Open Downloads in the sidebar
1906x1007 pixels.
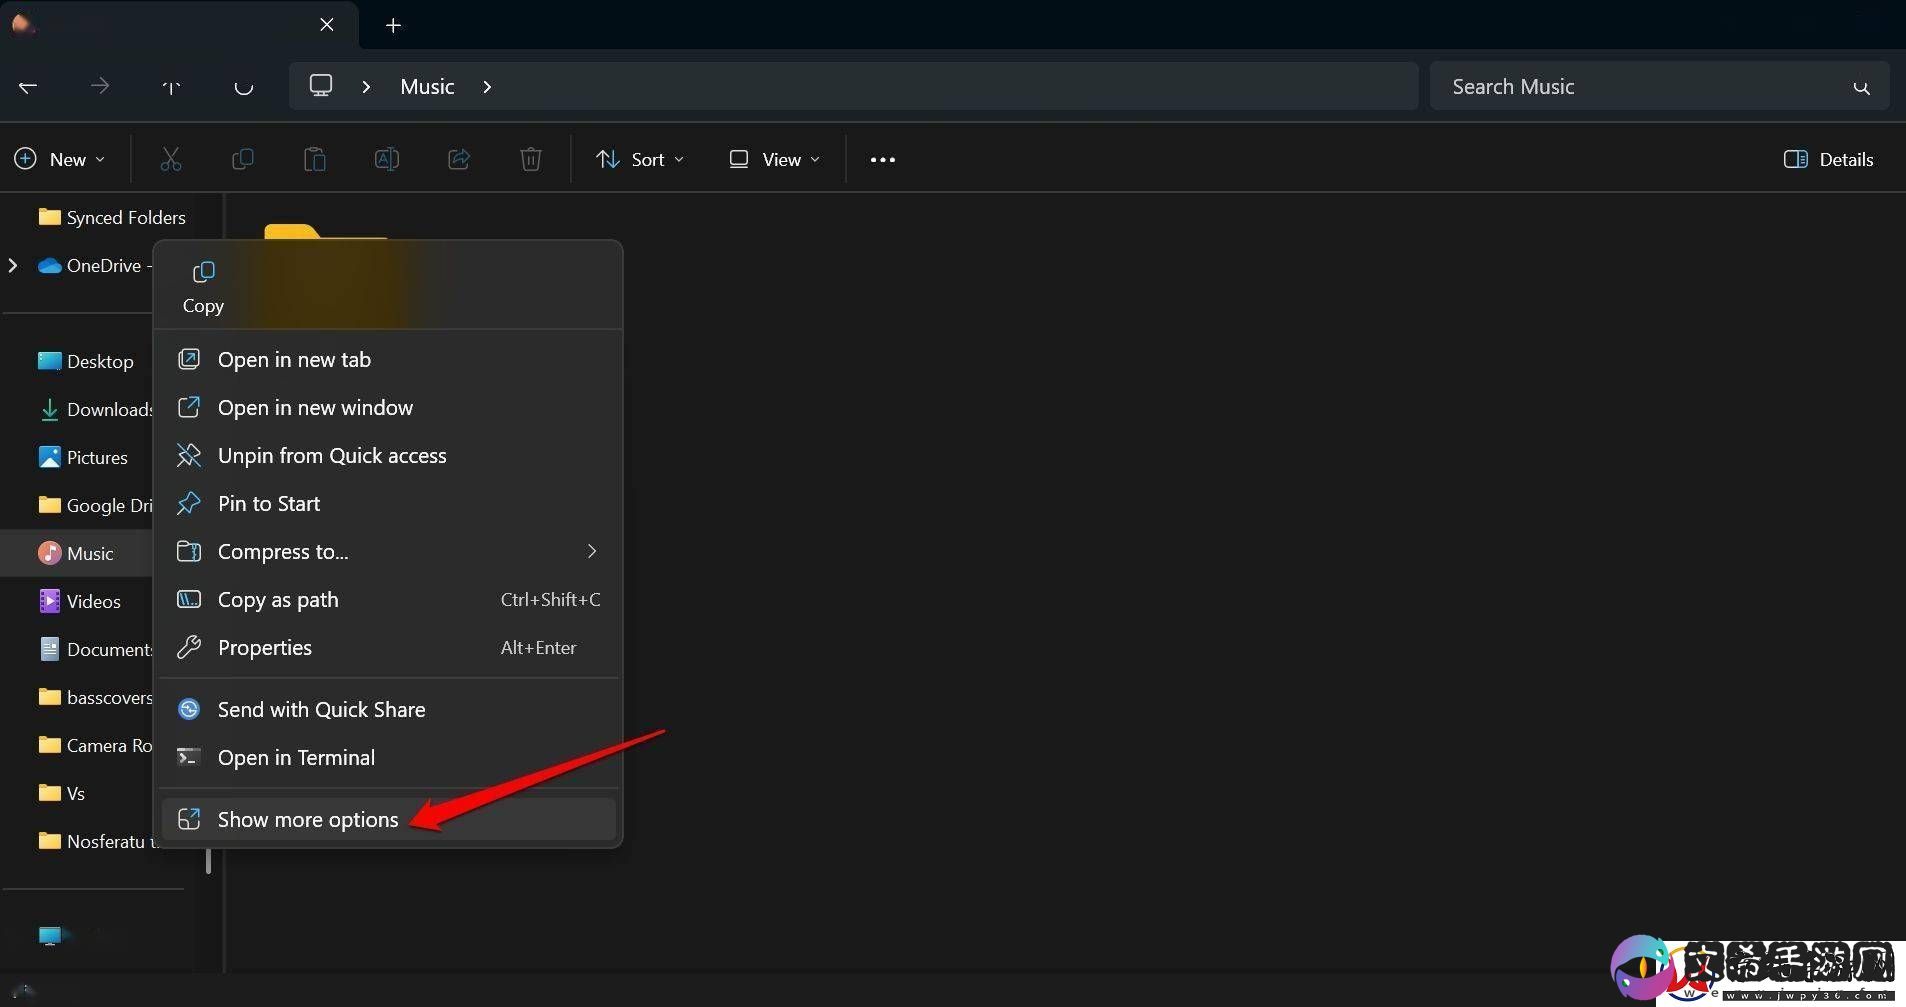pos(95,410)
